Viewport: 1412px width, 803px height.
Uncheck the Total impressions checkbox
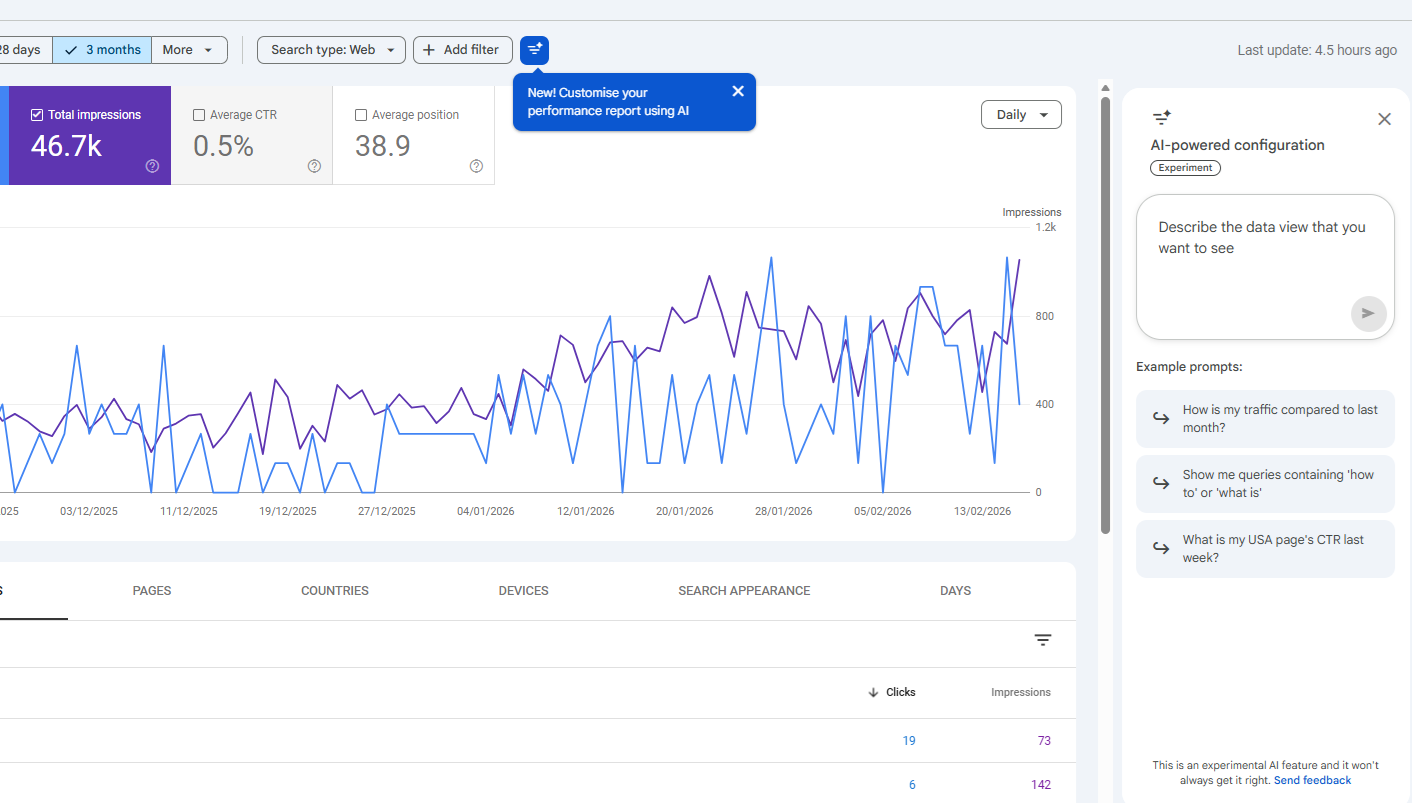pos(37,114)
